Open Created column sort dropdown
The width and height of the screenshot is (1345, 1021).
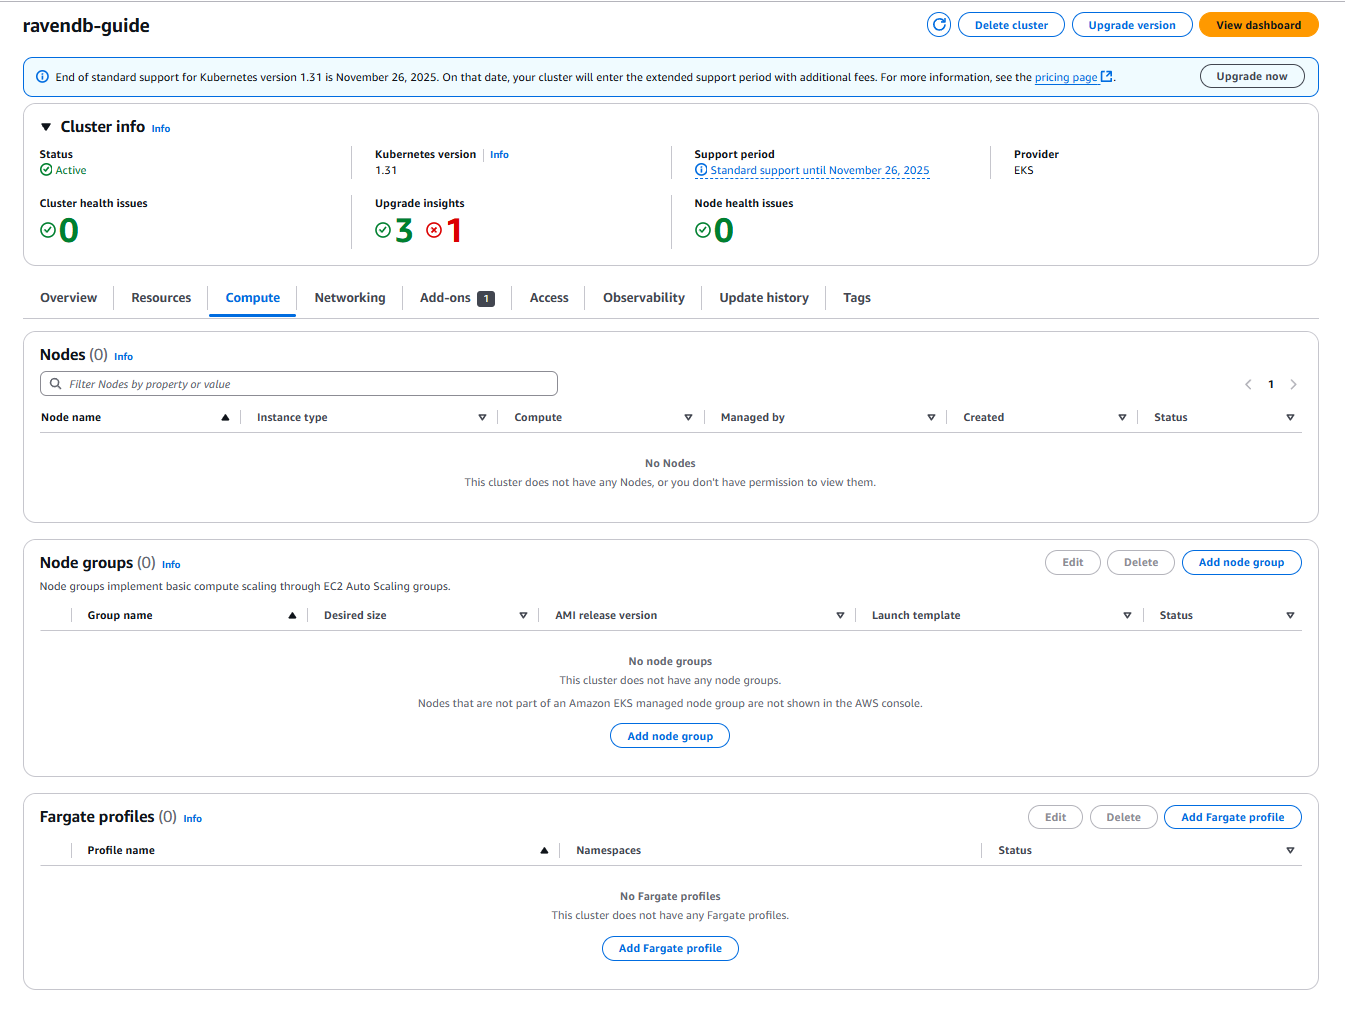pyautogui.click(x=1122, y=418)
